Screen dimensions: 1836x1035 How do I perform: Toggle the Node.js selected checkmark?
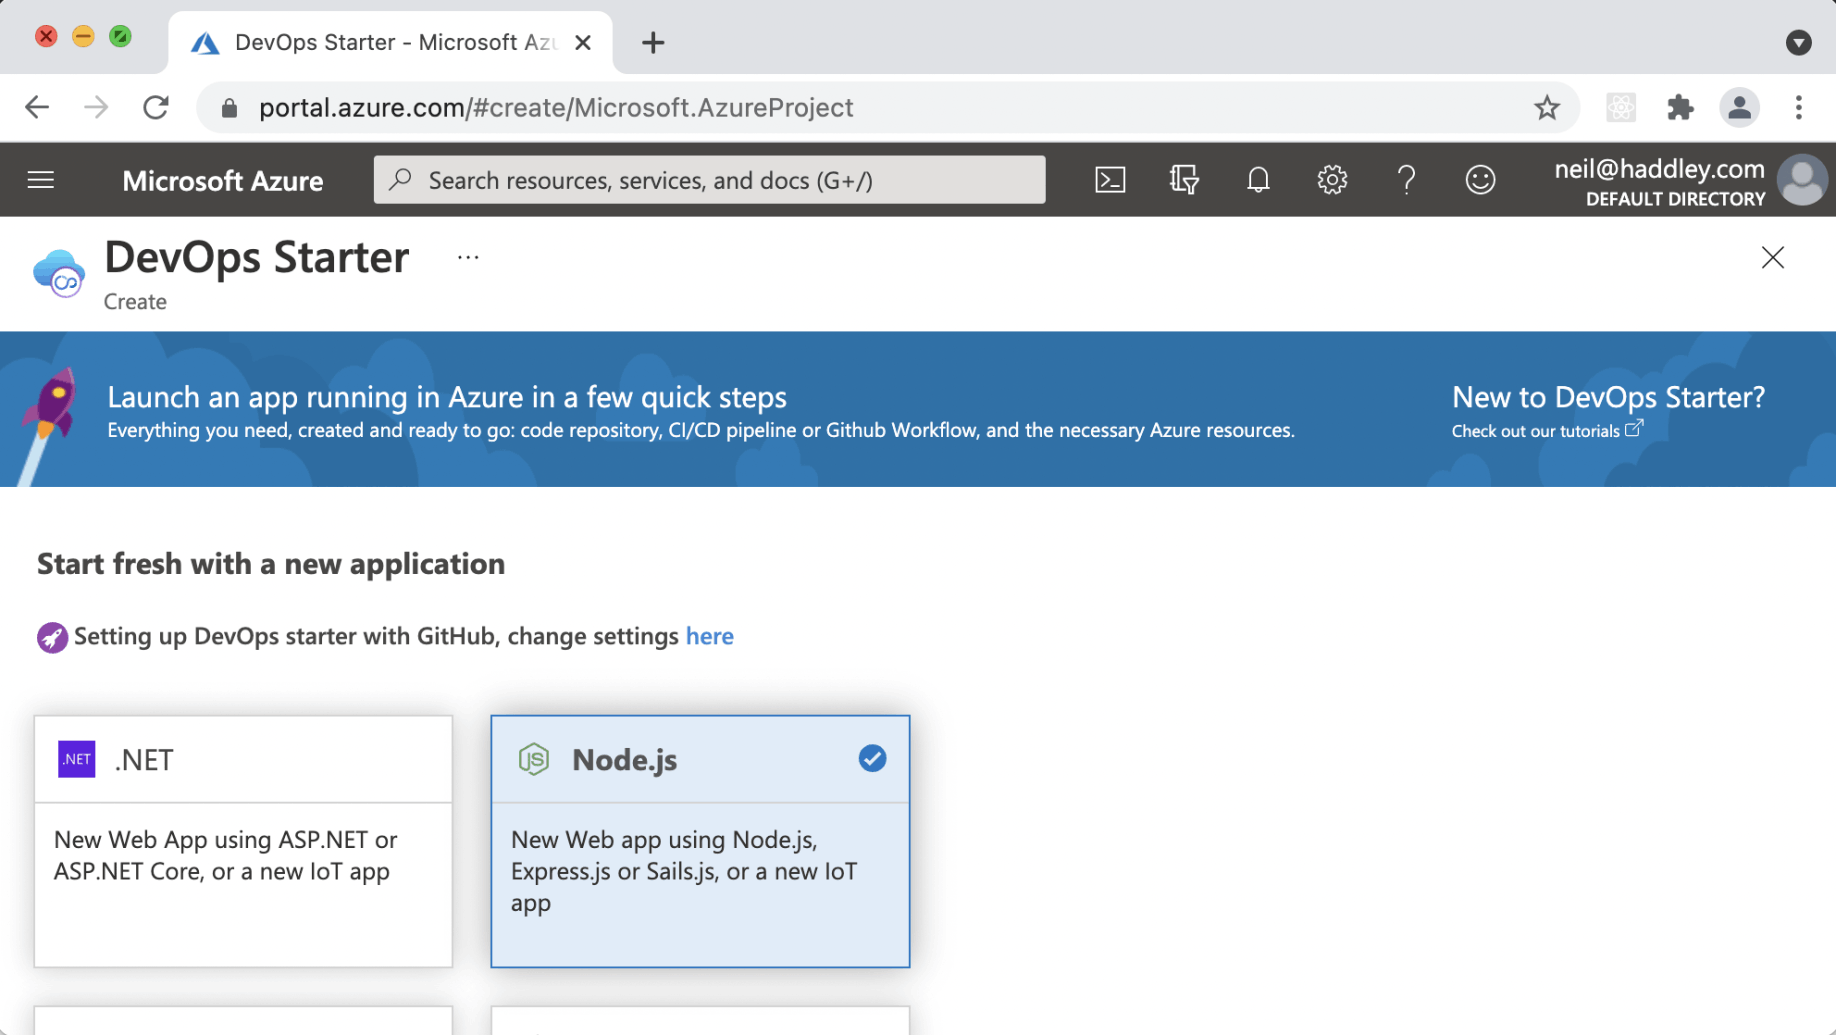tap(872, 759)
